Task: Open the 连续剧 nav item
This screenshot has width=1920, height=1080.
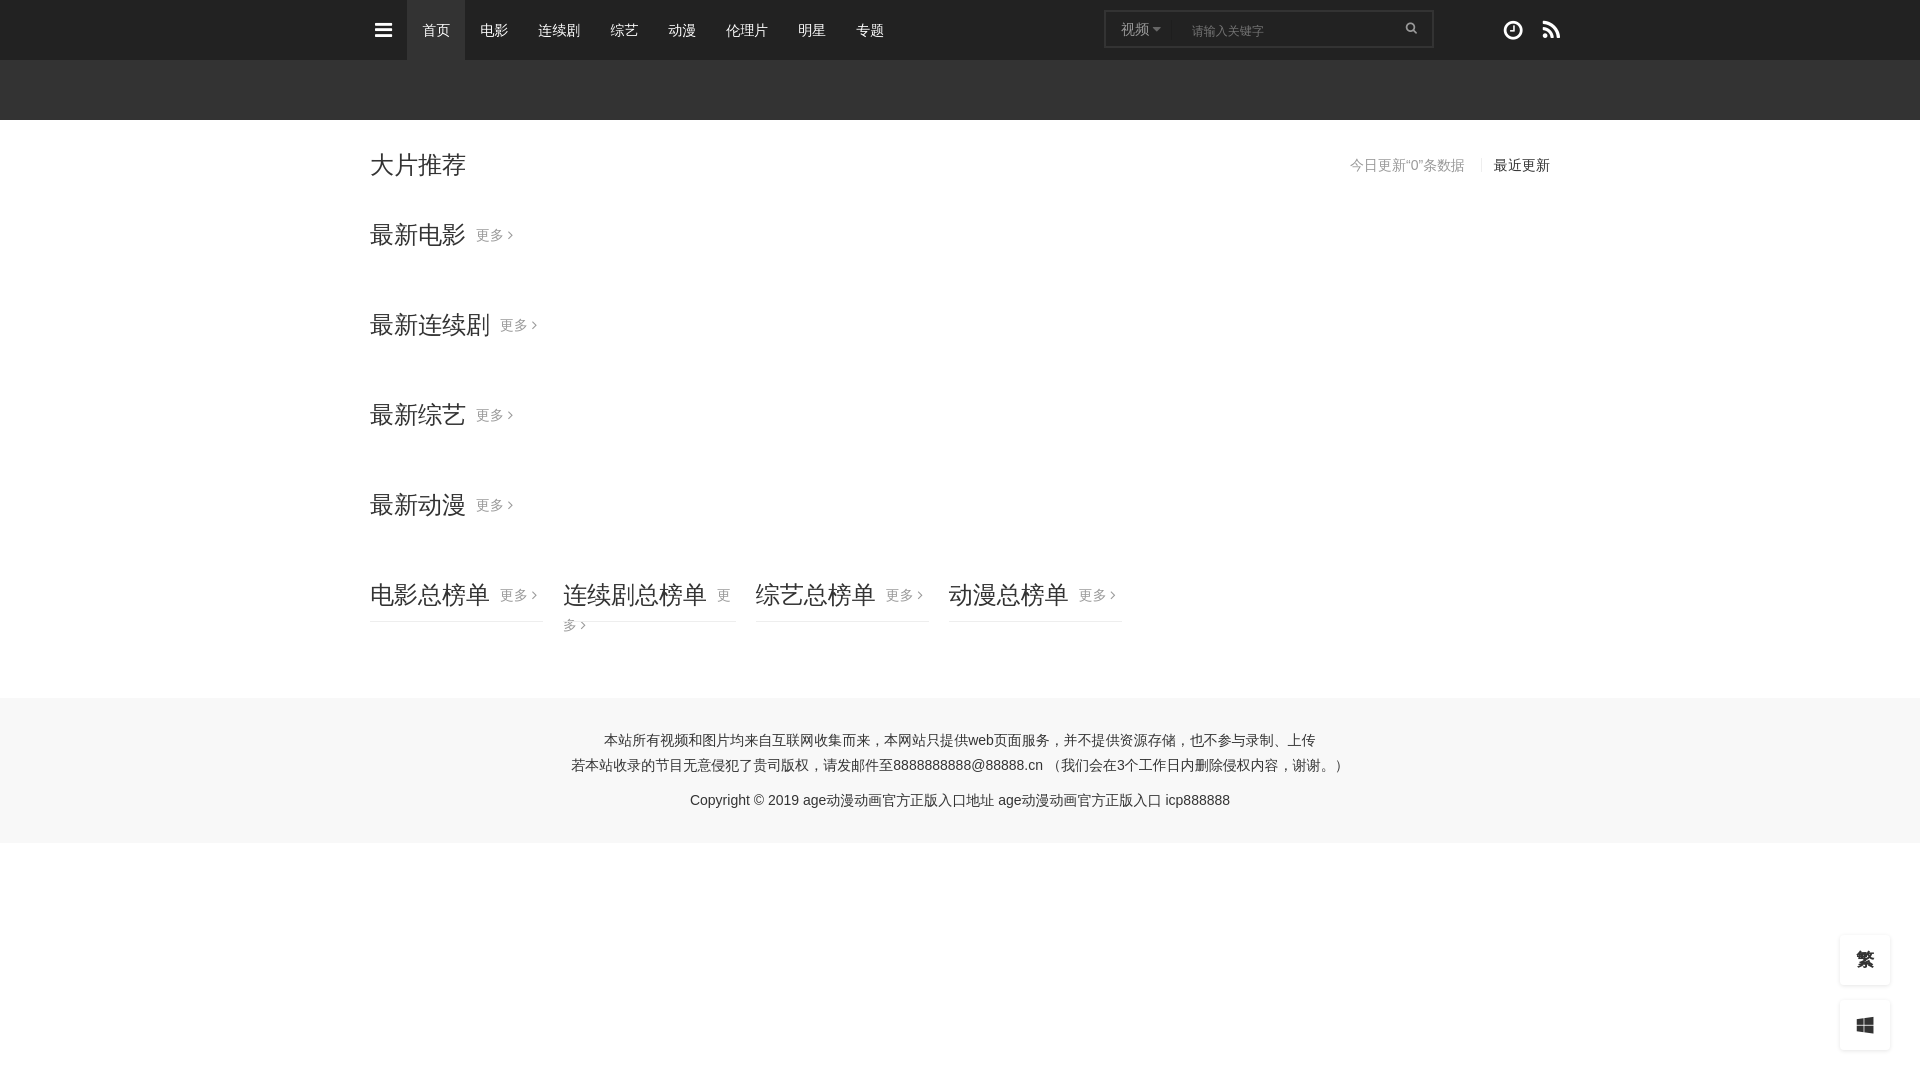Action: click(559, 30)
